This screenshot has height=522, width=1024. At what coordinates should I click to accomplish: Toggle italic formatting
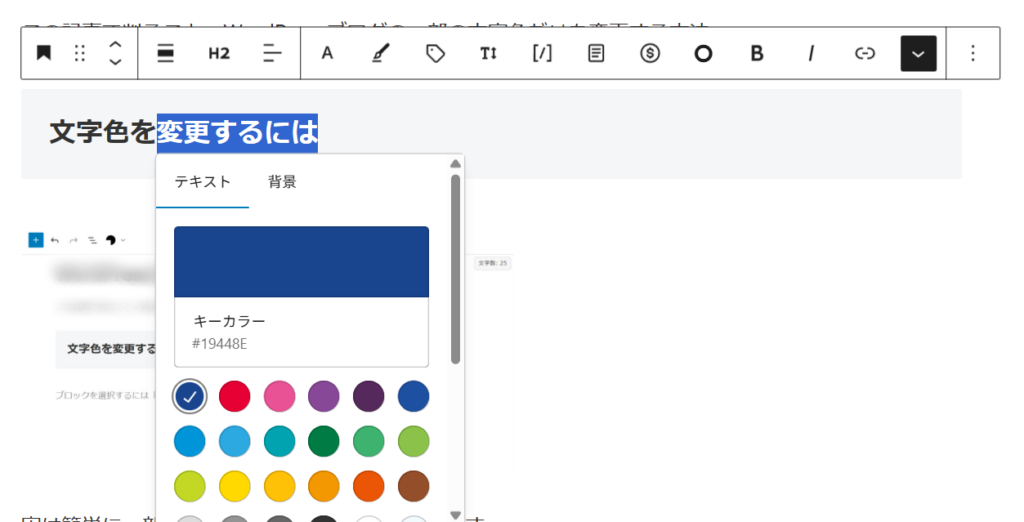click(x=810, y=54)
